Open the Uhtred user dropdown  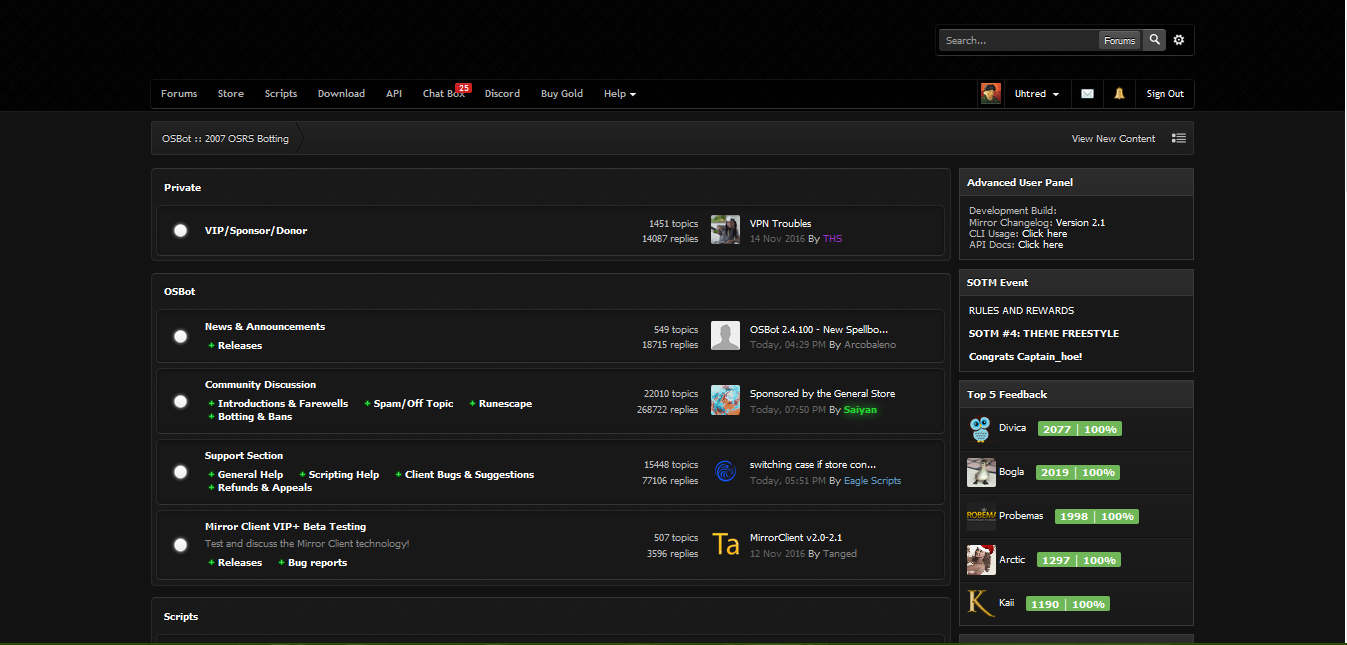tap(1037, 94)
